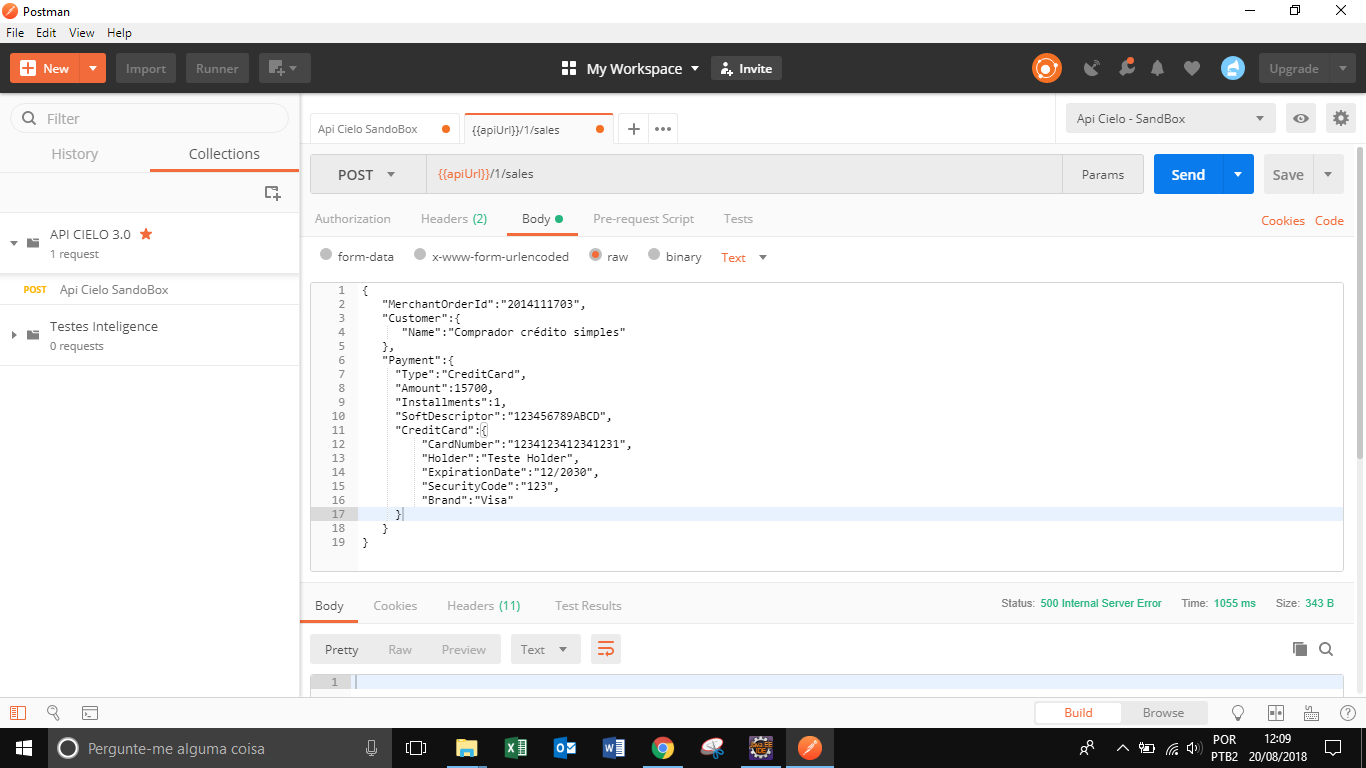
Task: Open Excel from the taskbar
Action: (515, 748)
